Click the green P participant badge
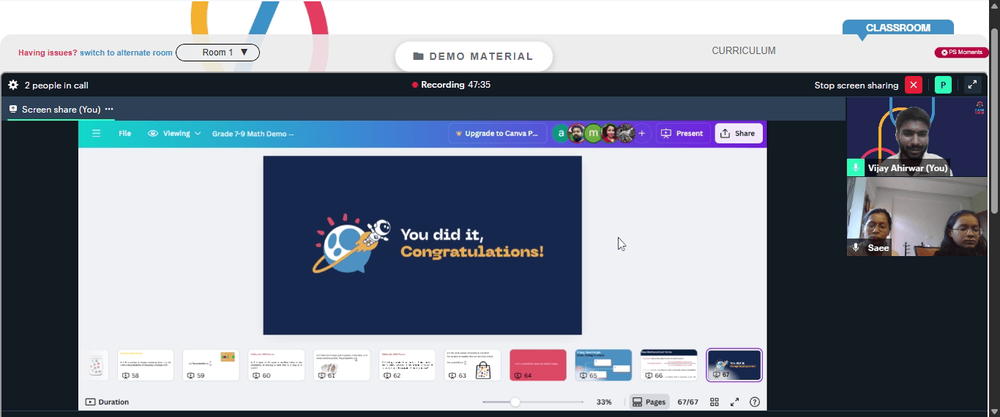The width and height of the screenshot is (1000, 417). tap(943, 85)
